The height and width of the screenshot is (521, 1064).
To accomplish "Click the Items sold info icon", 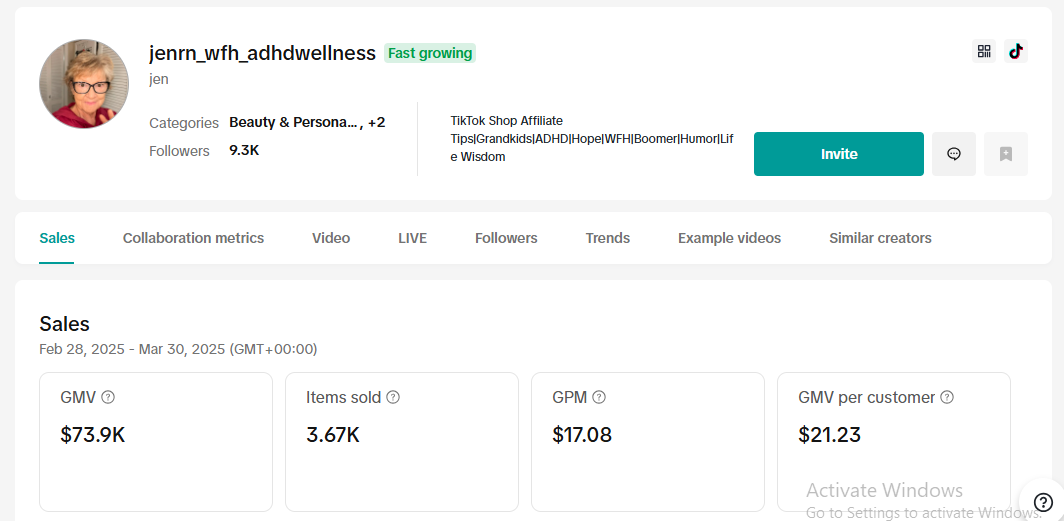I will pos(393,398).
